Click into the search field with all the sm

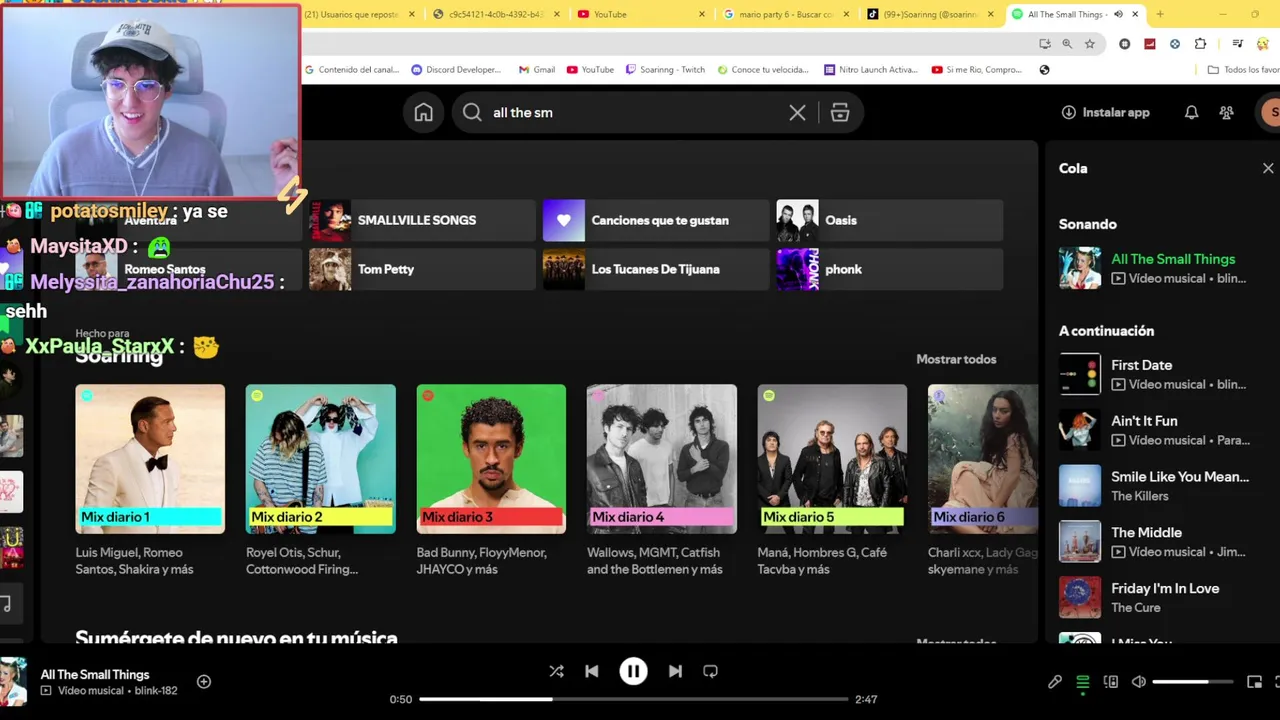[635, 113]
